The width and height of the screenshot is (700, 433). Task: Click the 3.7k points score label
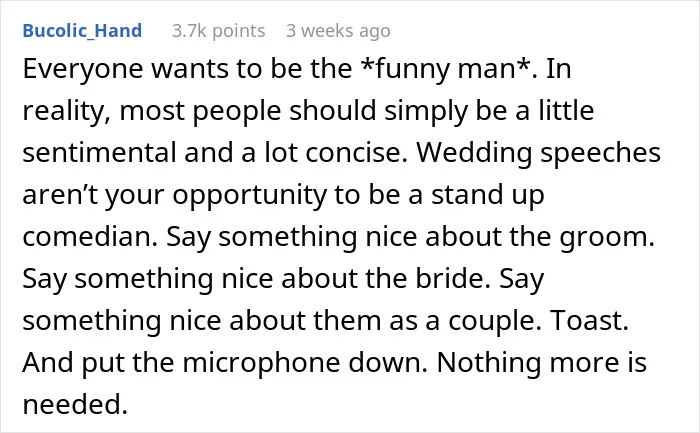tap(219, 31)
